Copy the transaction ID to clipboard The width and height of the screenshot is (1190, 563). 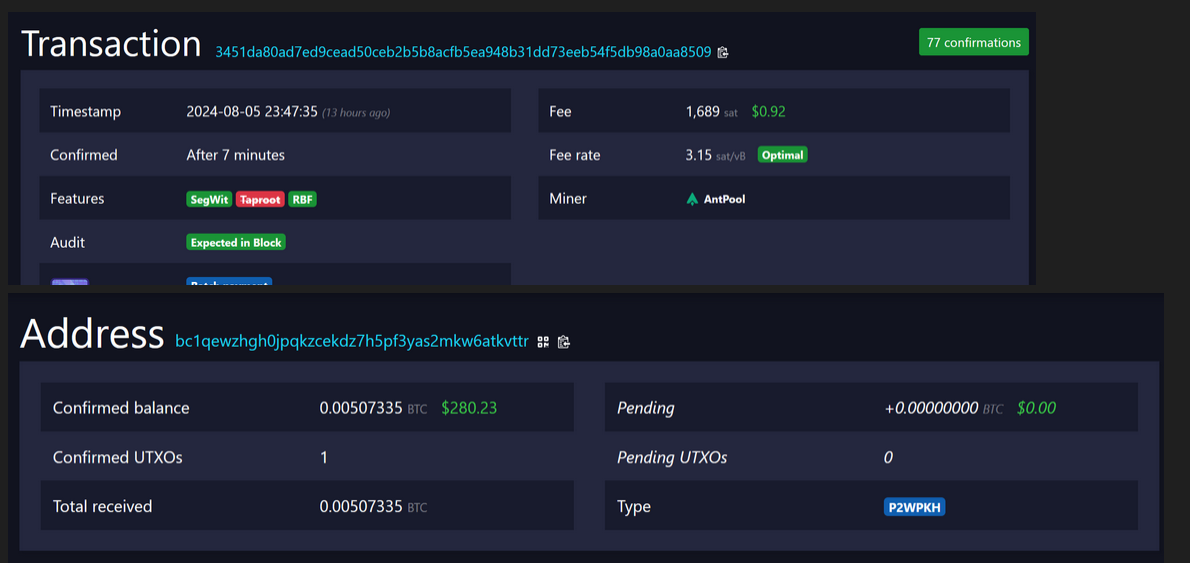pyautogui.click(x=723, y=52)
